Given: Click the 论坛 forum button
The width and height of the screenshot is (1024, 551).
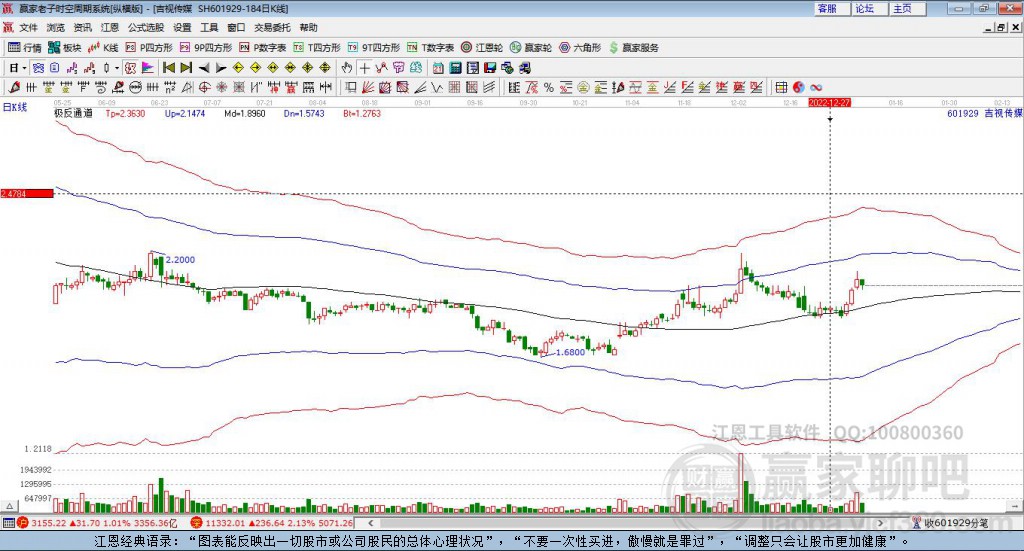Looking at the screenshot, I should (x=864, y=8).
